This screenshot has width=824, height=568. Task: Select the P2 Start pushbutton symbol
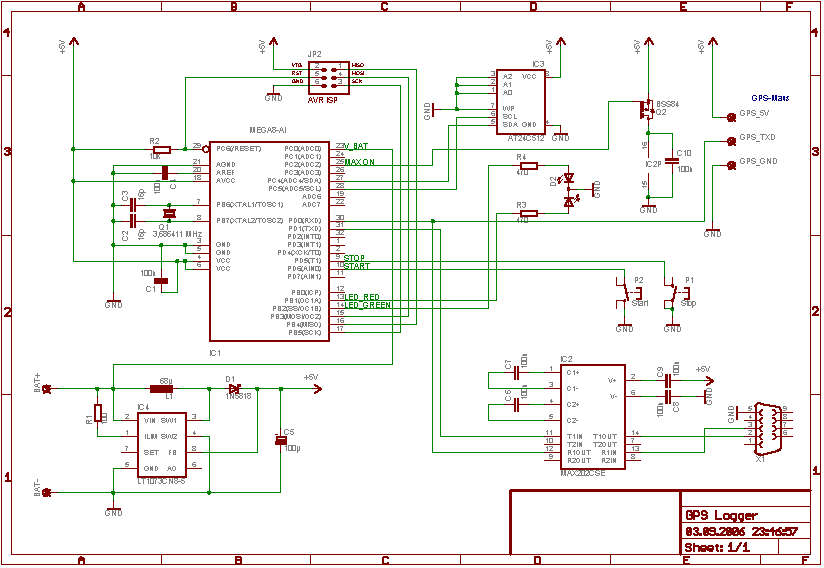[x=629, y=293]
